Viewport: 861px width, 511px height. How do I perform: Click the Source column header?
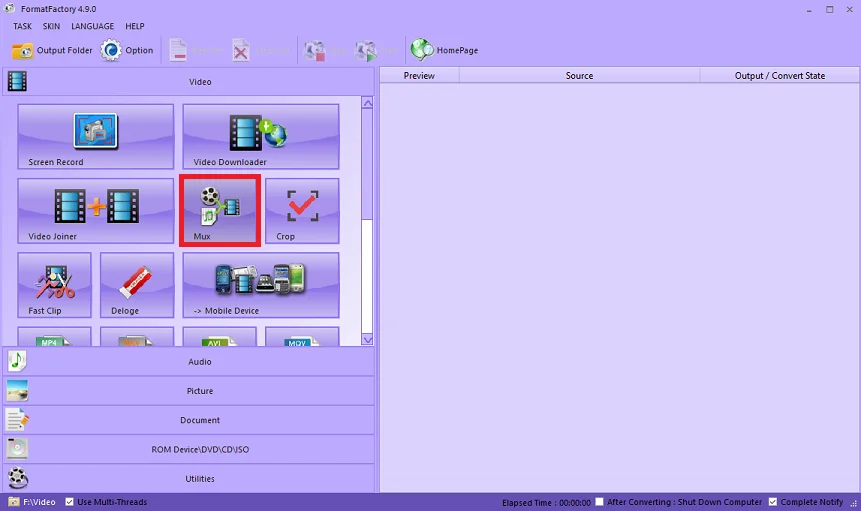pos(579,76)
